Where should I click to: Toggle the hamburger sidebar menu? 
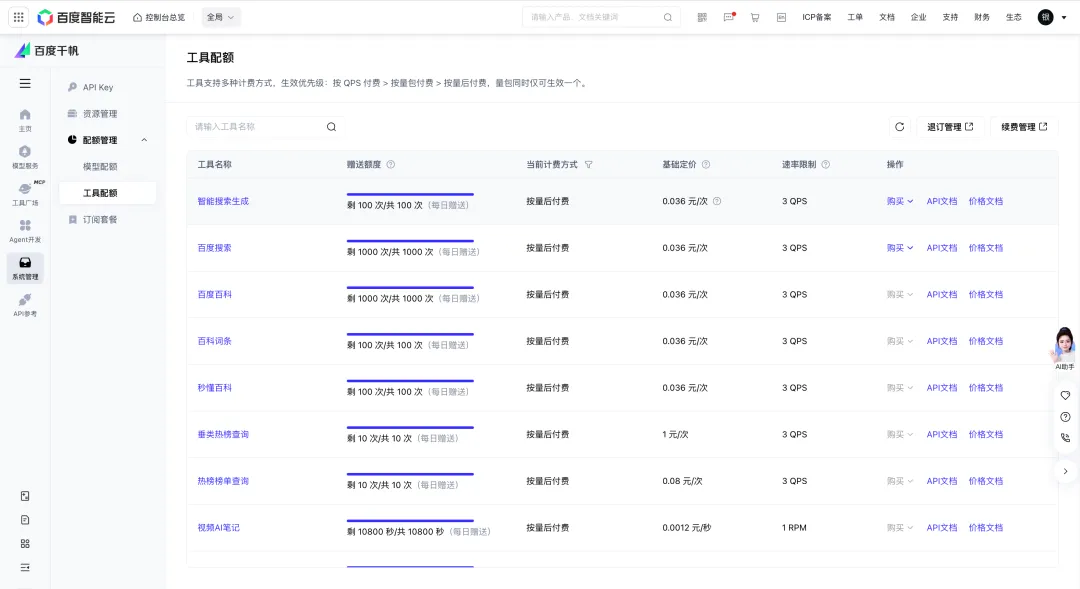tap(25, 83)
